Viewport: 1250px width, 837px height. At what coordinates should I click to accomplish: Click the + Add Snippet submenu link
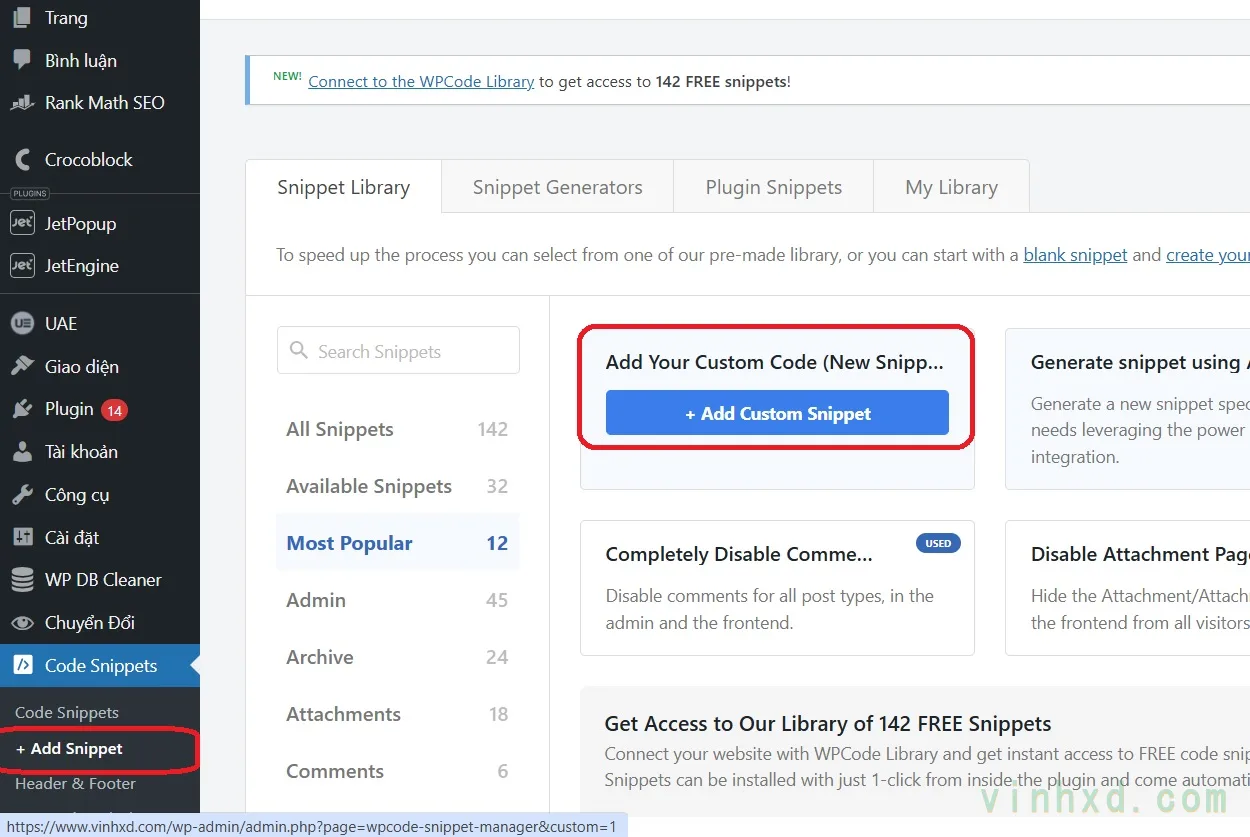tap(69, 748)
